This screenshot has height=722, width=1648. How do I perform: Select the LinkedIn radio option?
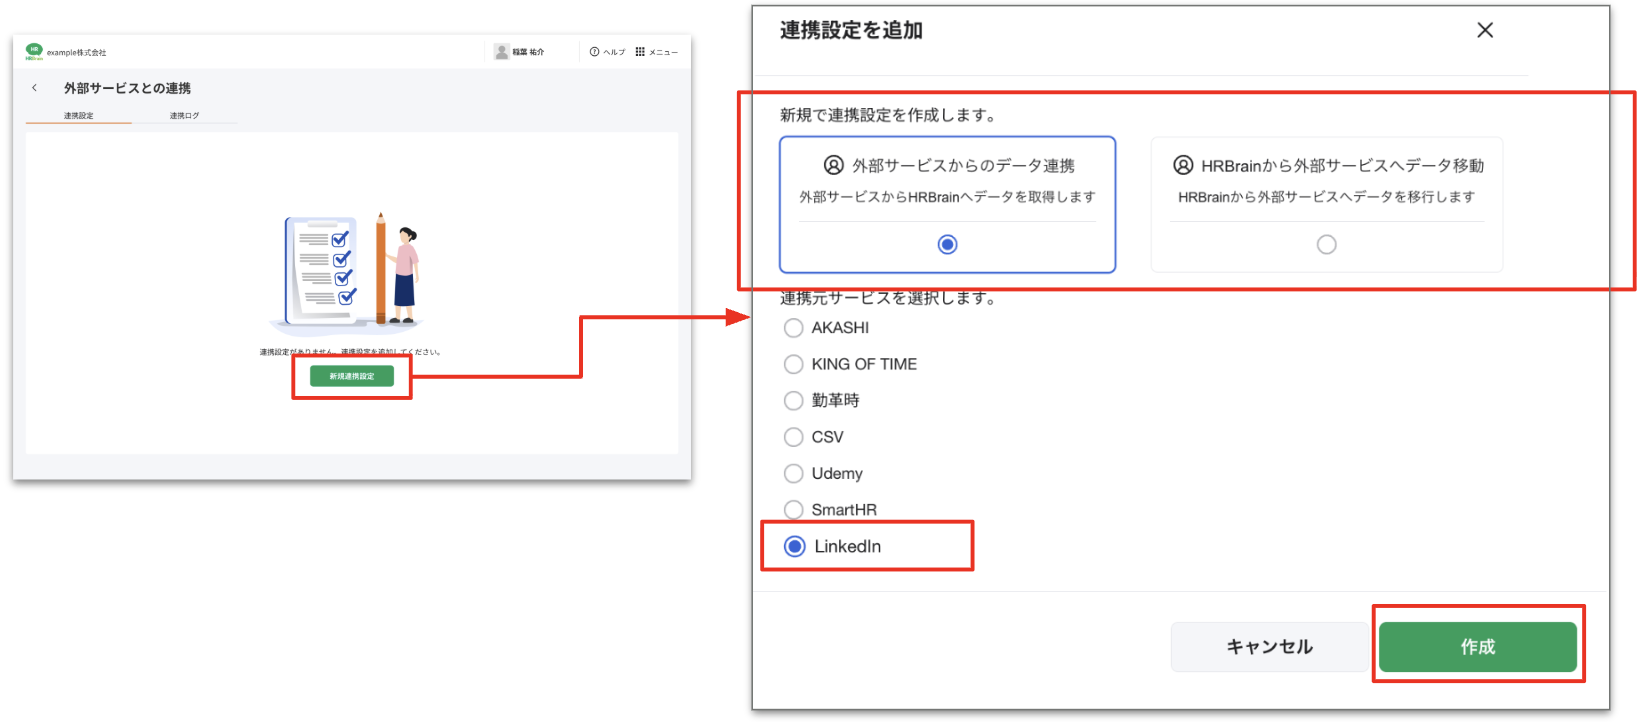click(795, 546)
